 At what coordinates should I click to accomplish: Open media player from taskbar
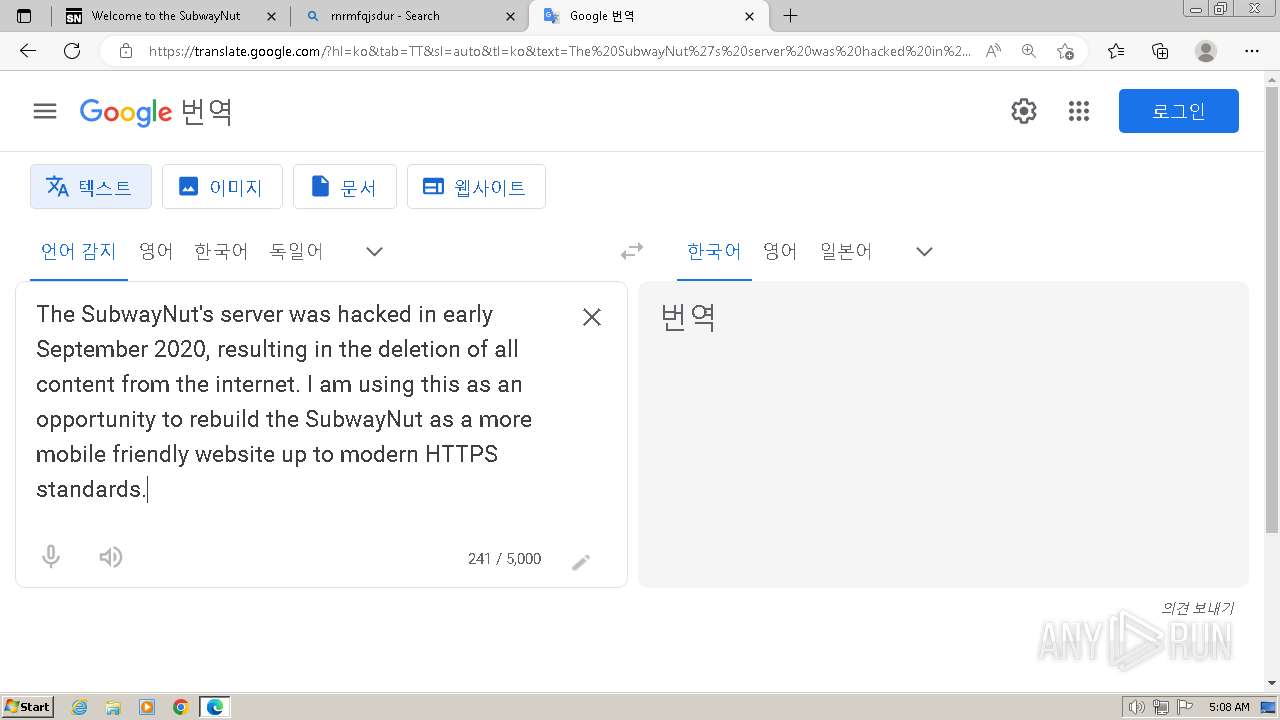coord(147,707)
